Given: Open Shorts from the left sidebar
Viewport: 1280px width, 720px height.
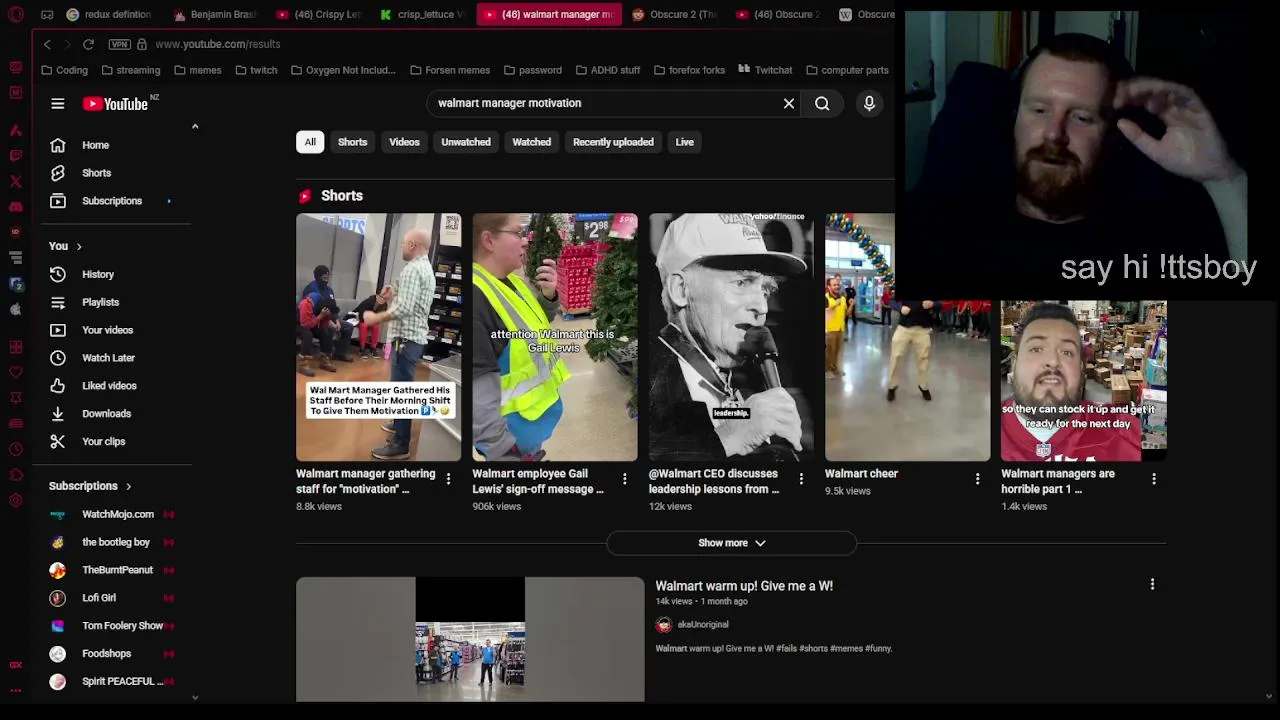Looking at the screenshot, I should click(x=96, y=173).
